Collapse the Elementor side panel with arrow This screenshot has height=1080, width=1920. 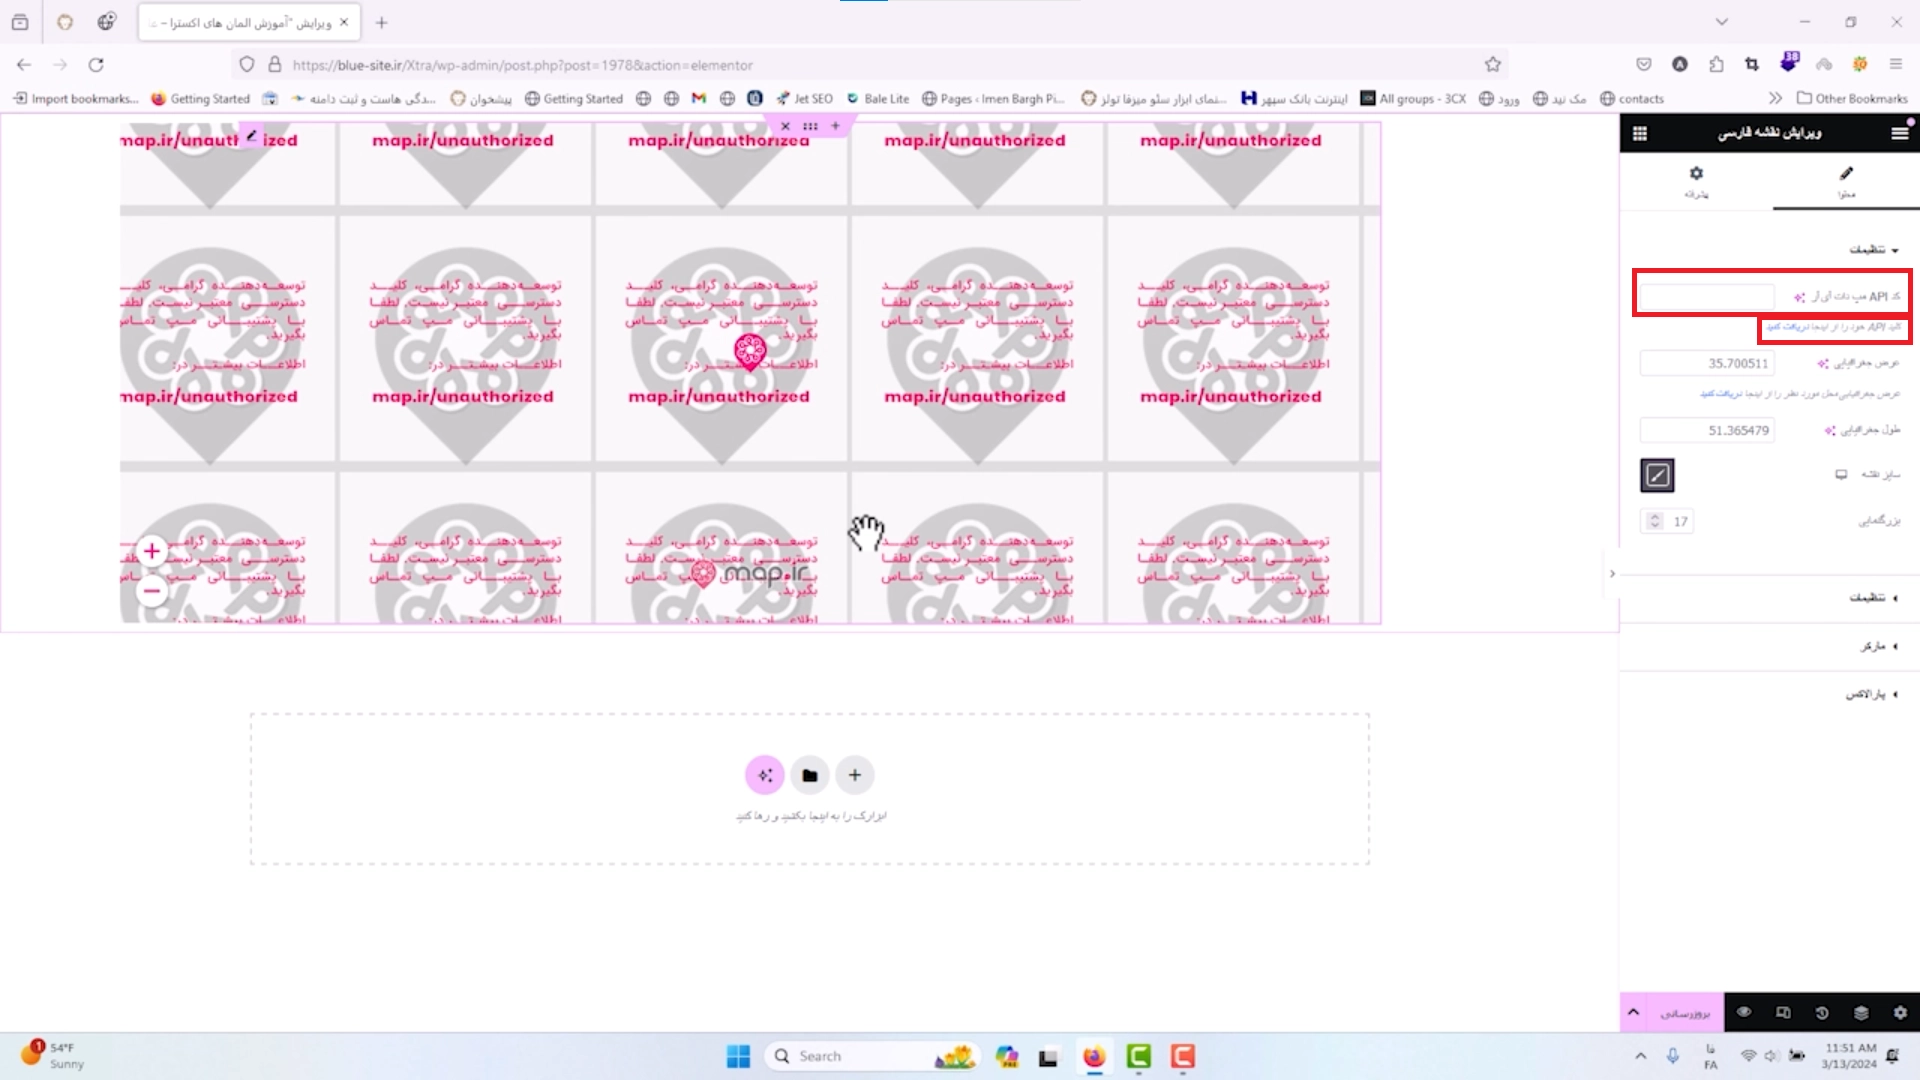[x=1612, y=574]
